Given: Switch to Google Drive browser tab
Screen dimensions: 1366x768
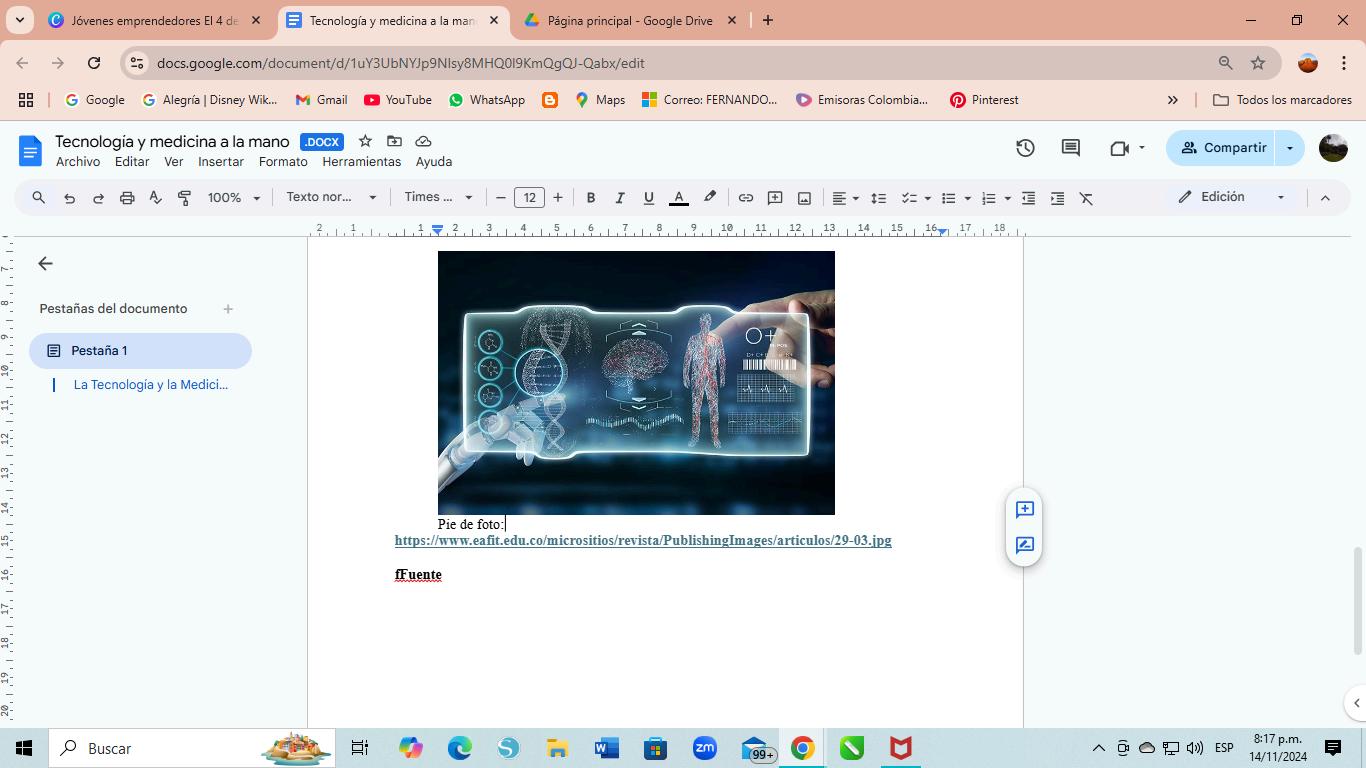Looking at the screenshot, I should (x=629, y=20).
